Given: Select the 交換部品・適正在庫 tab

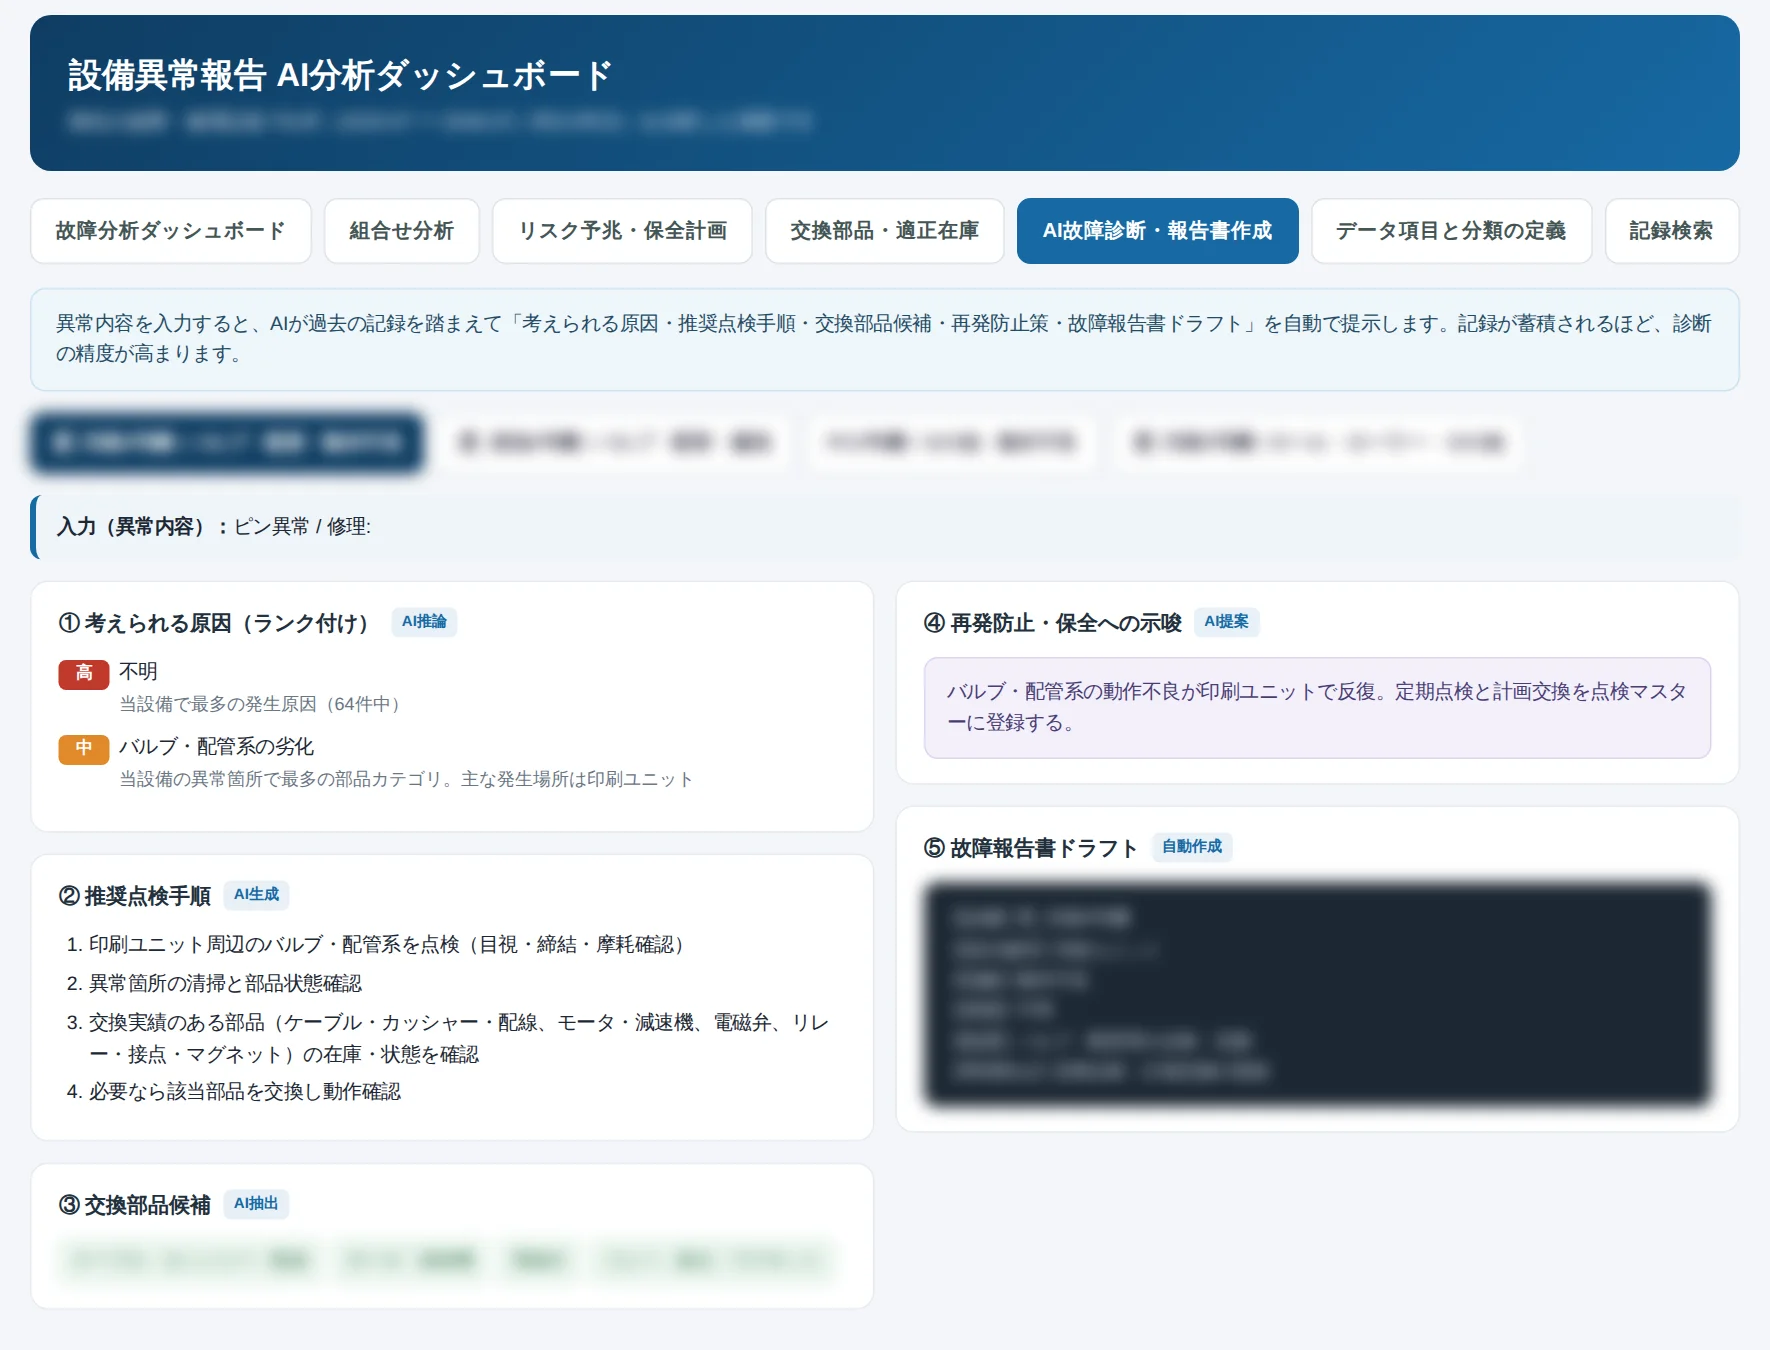Looking at the screenshot, I should coord(885,231).
